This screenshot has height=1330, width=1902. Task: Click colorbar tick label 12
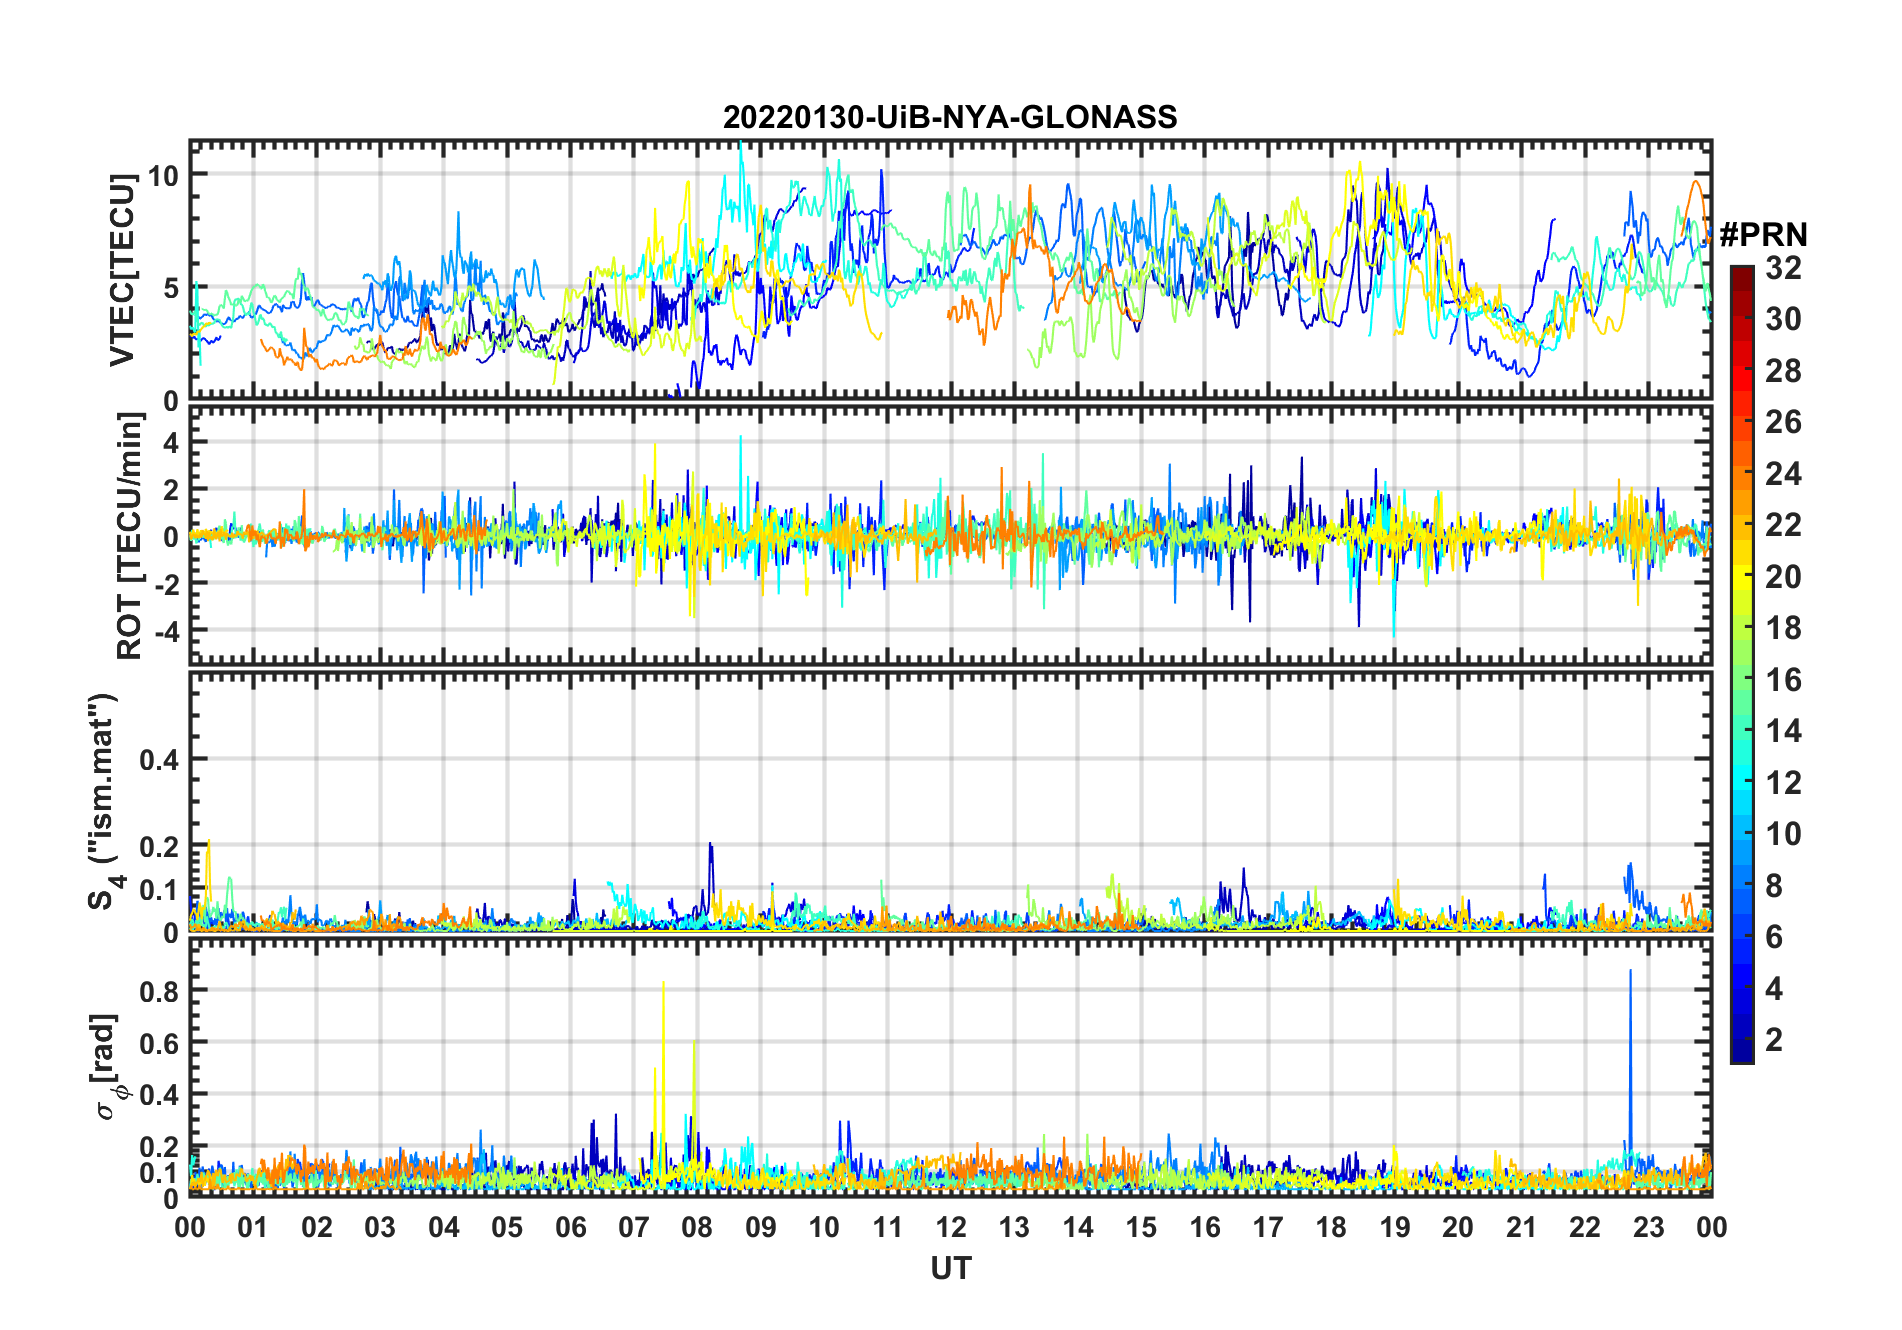coord(1783,782)
